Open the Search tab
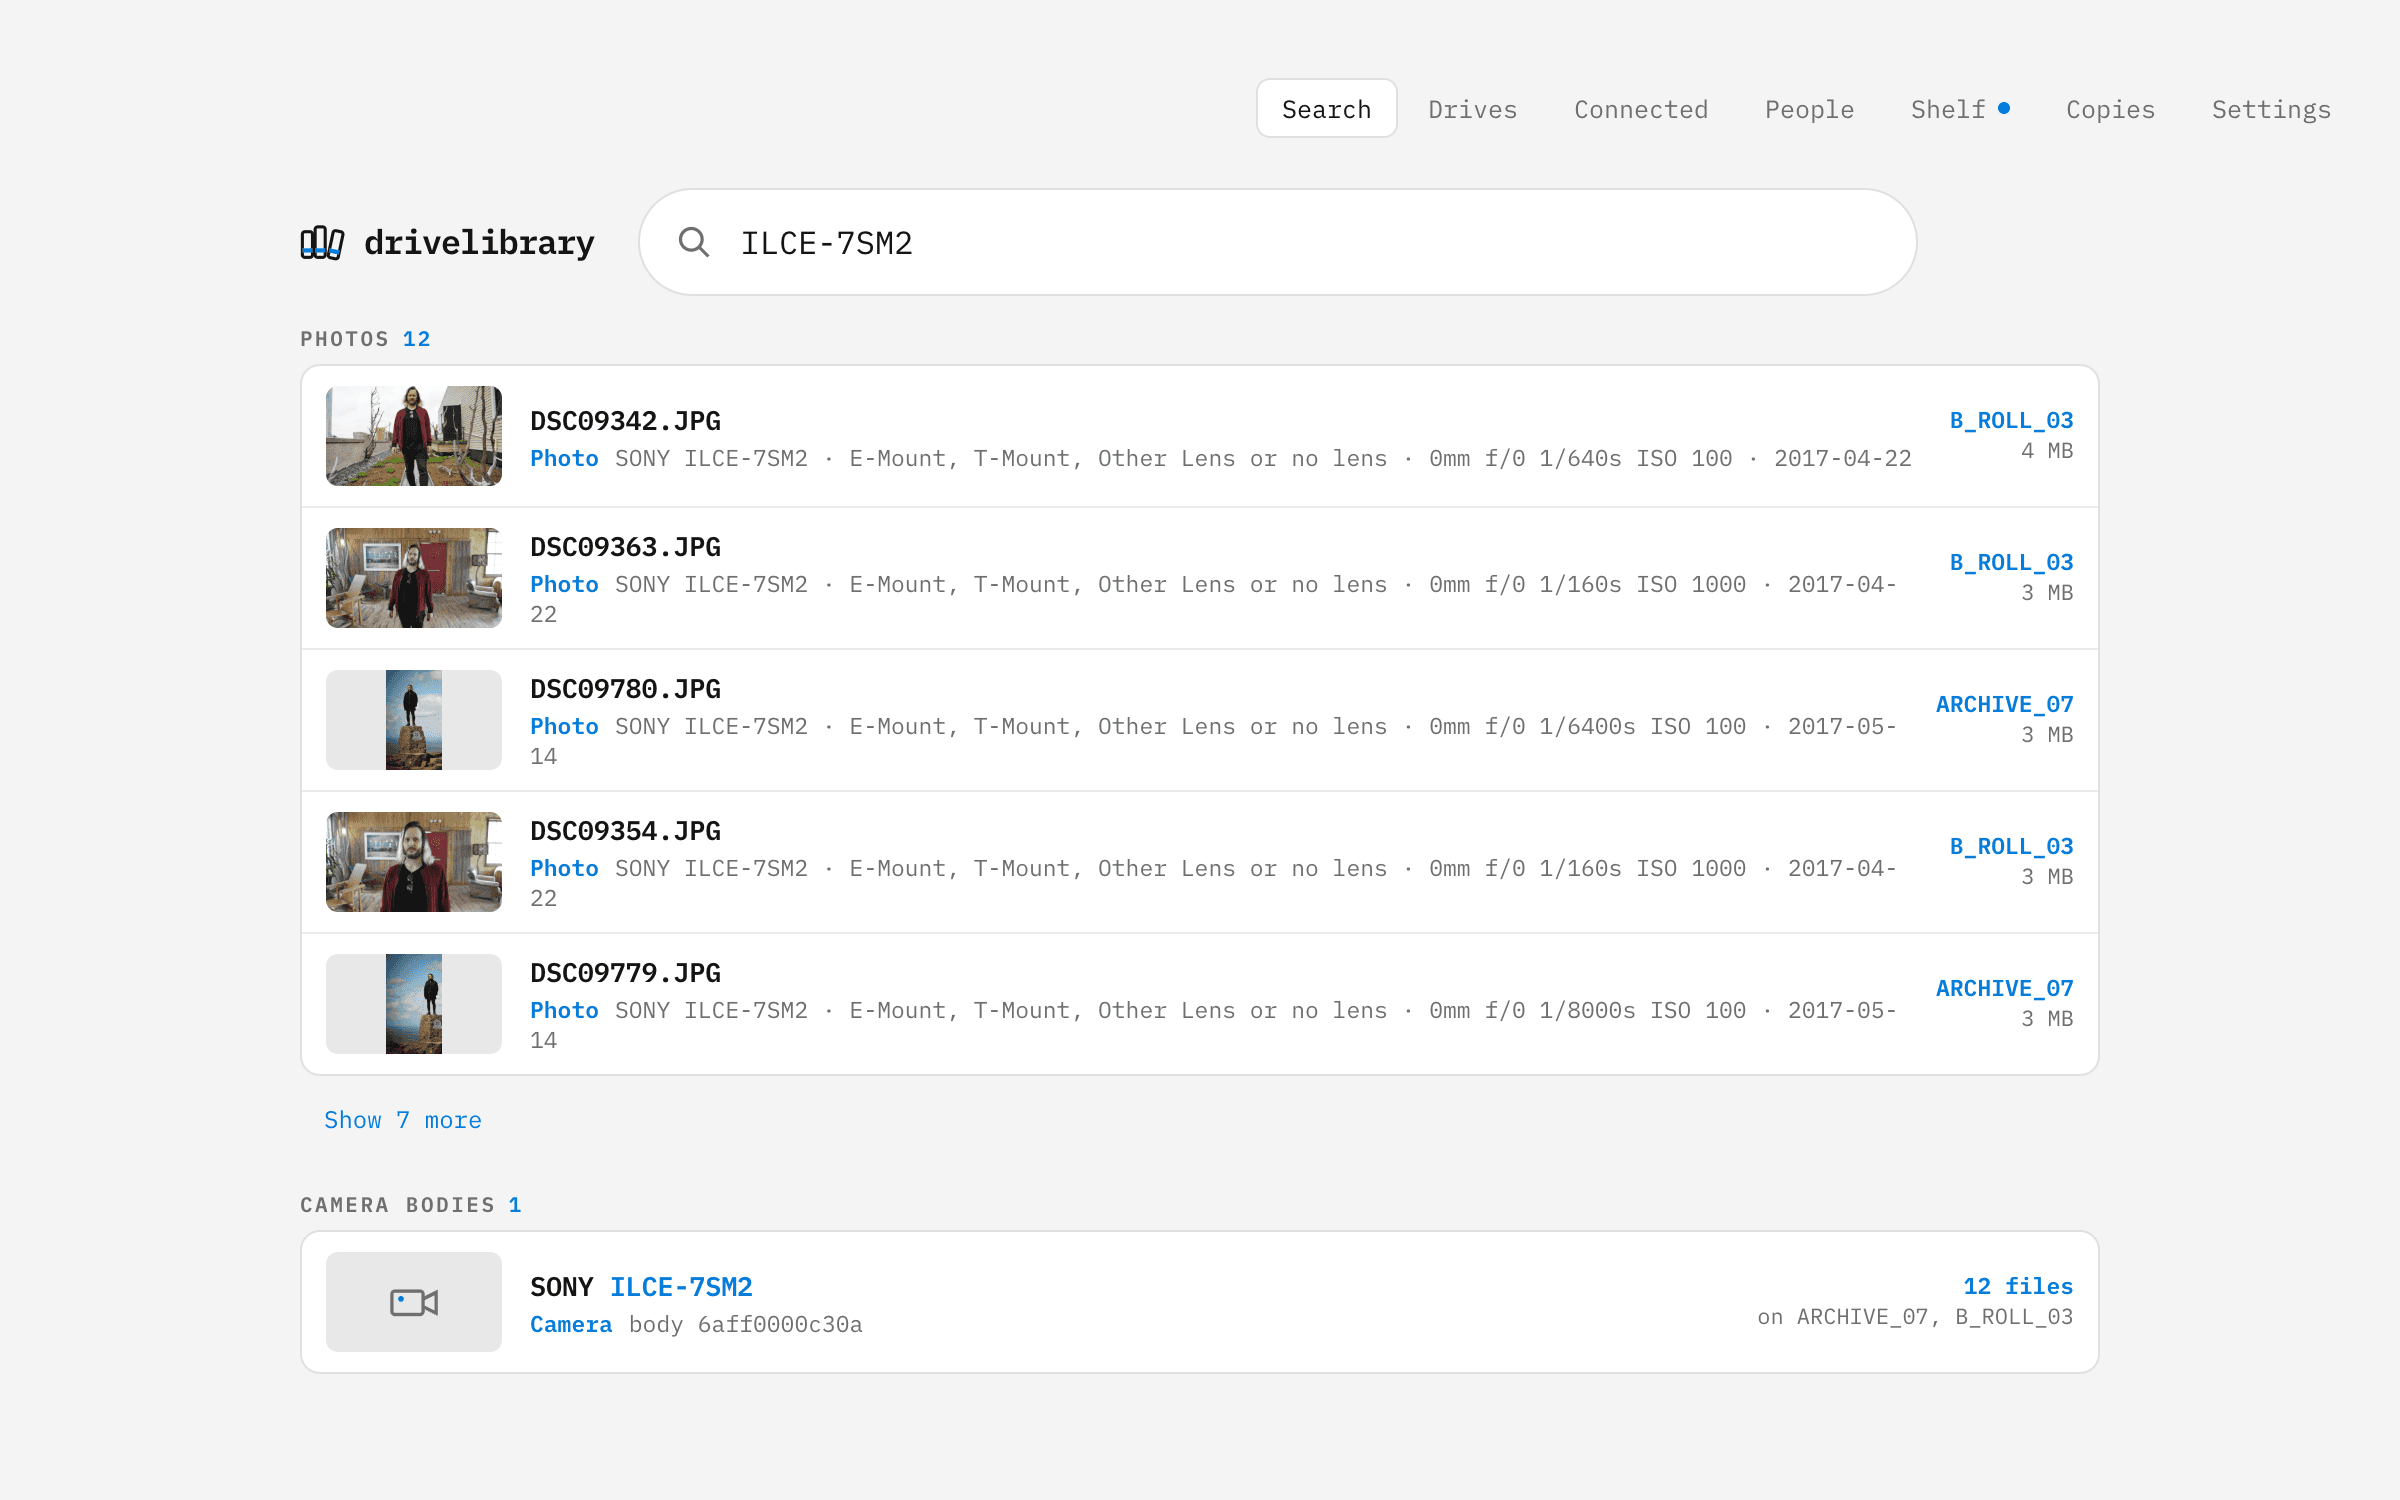 [1326, 109]
